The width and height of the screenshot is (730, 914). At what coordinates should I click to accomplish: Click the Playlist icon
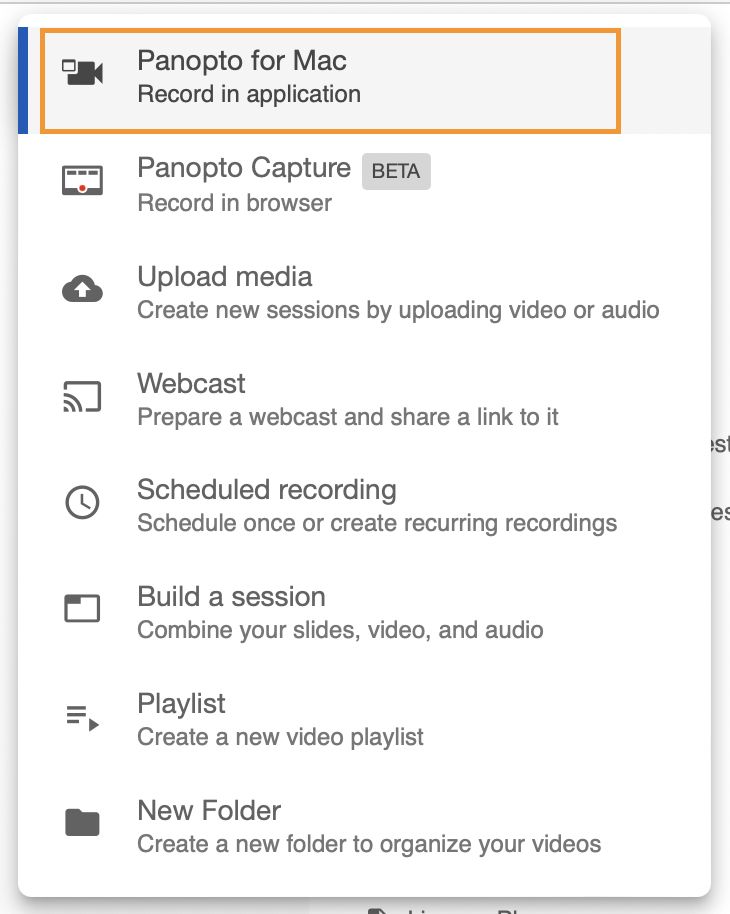pos(83,717)
